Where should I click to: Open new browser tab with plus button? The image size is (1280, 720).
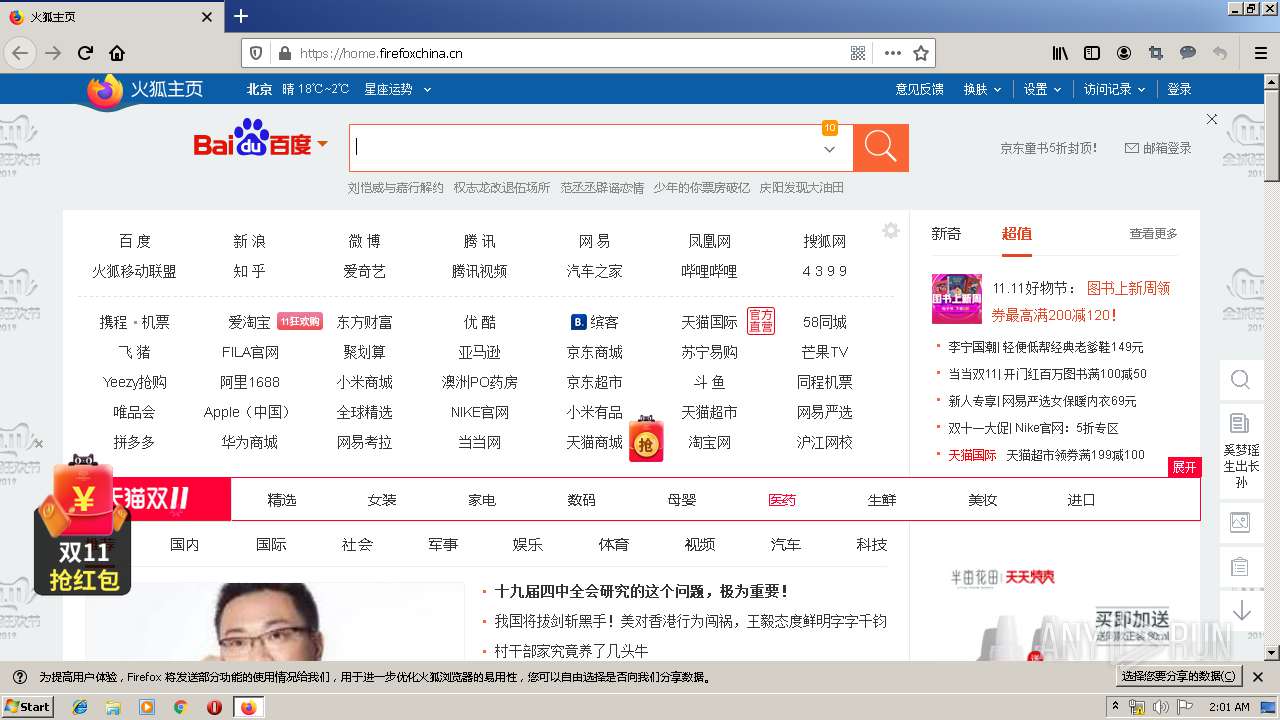pyautogui.click(x=241, y=16)
